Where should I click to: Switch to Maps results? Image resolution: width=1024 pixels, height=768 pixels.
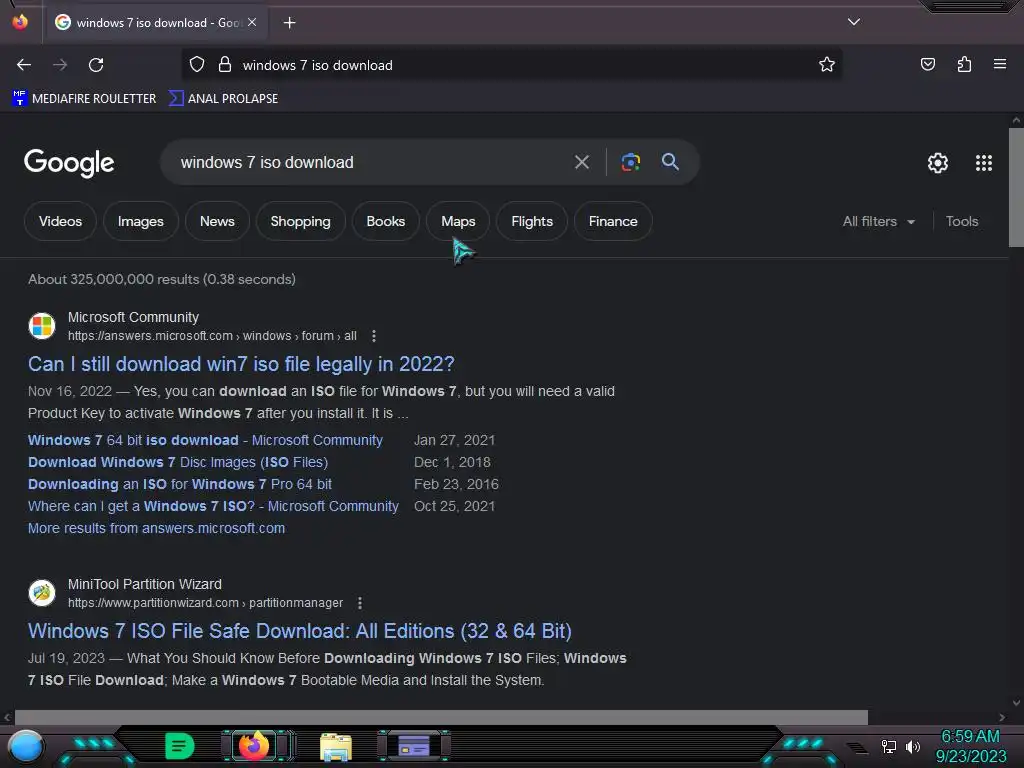[x=458, y=221]
